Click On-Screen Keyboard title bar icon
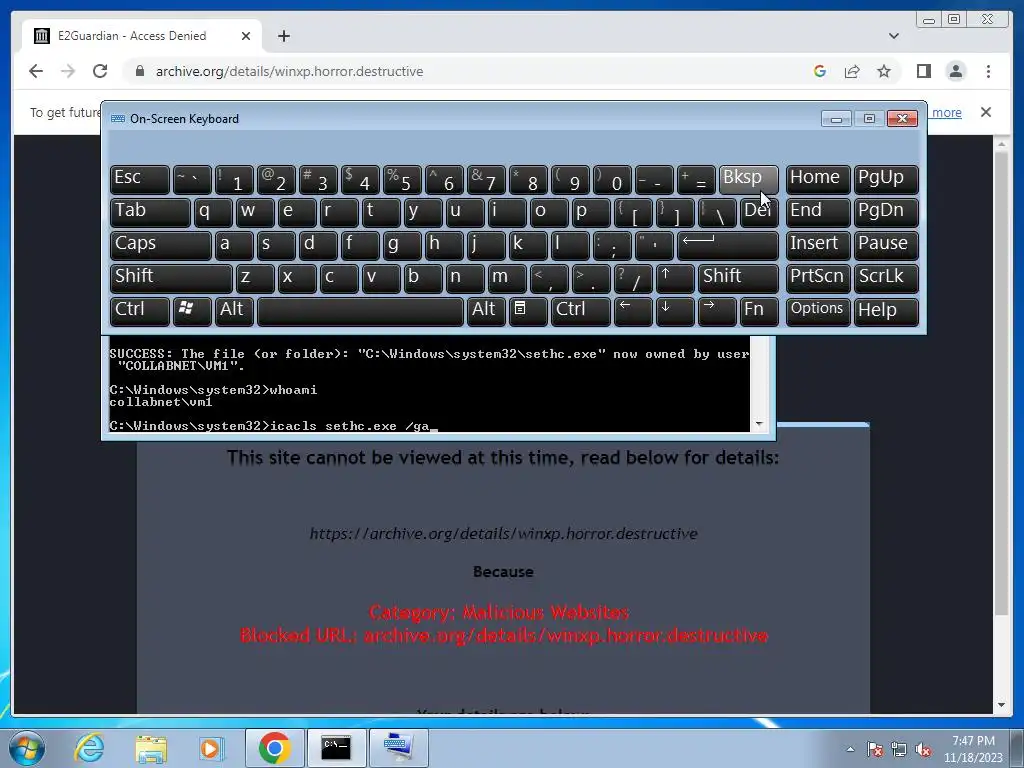The image size is (1024, 768). pos(118,118)
